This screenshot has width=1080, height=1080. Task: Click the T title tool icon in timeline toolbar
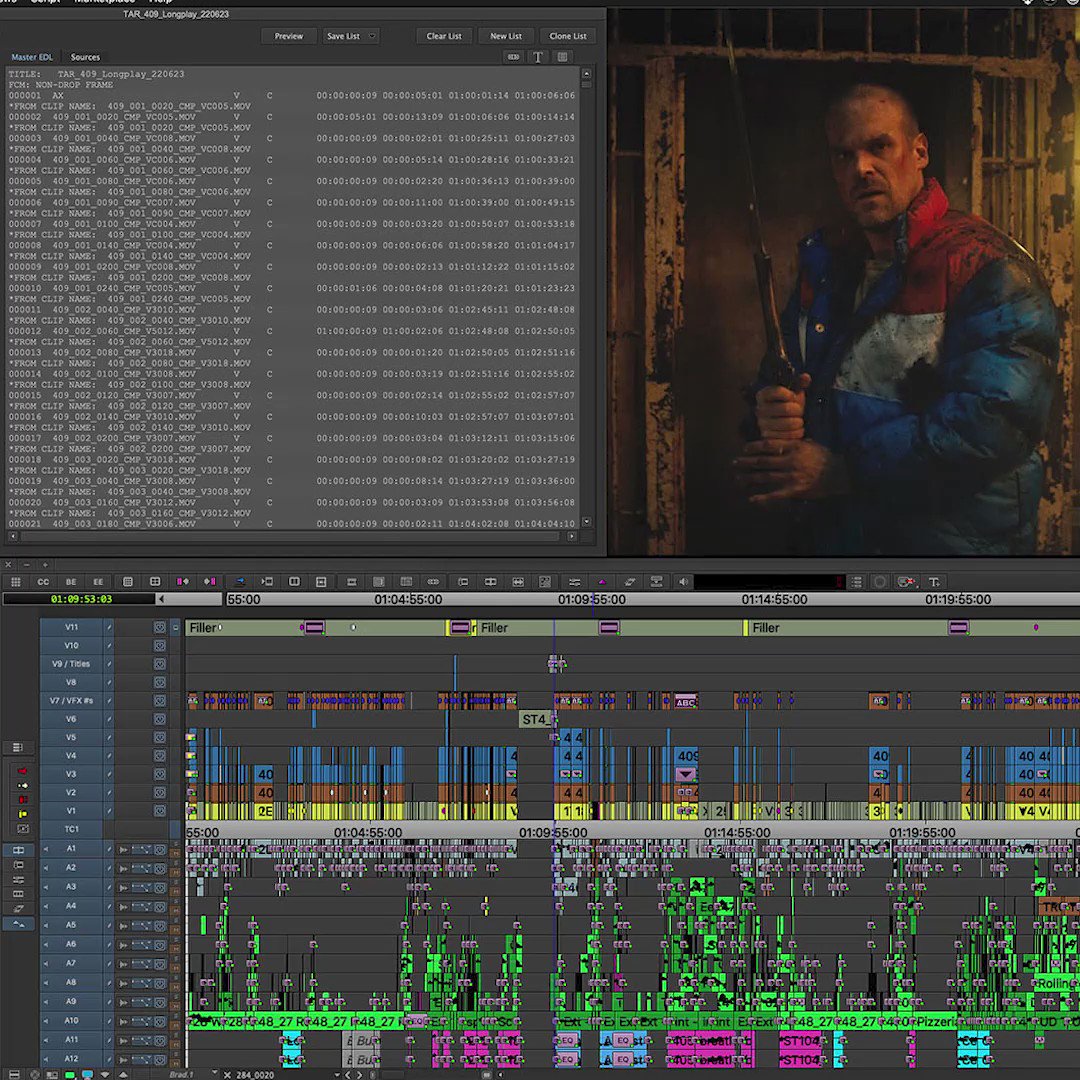coord(934,582)
